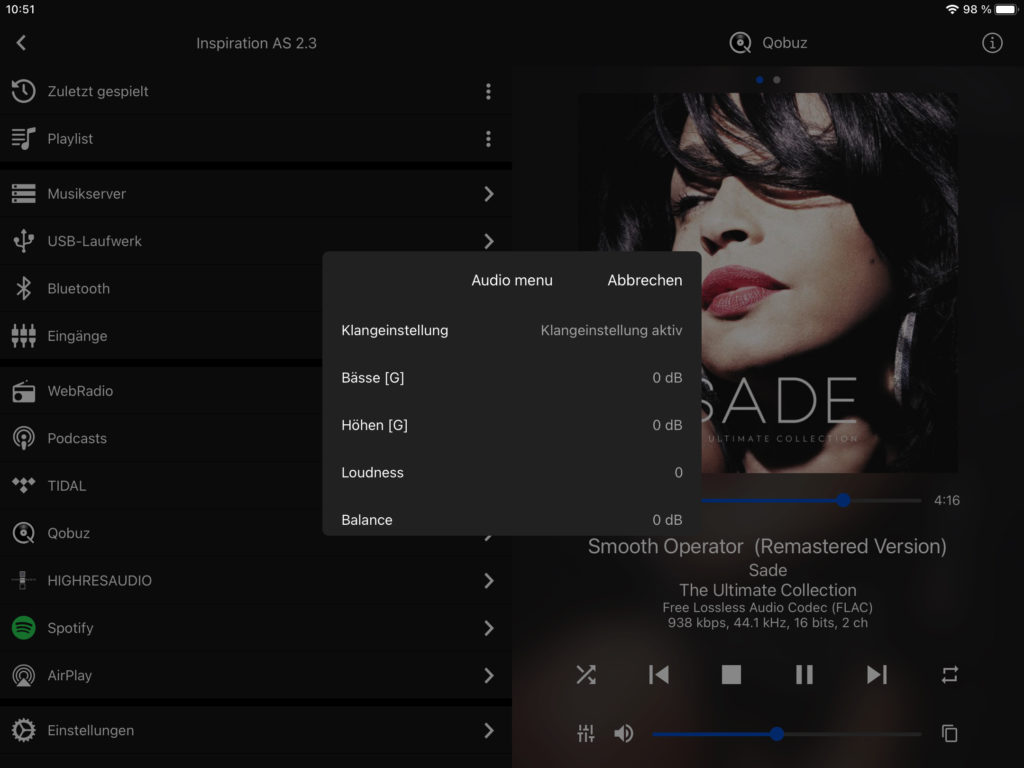Open the Podcasts icon
The width and height of the screenshot is (1024, 768).
(24, 438)
